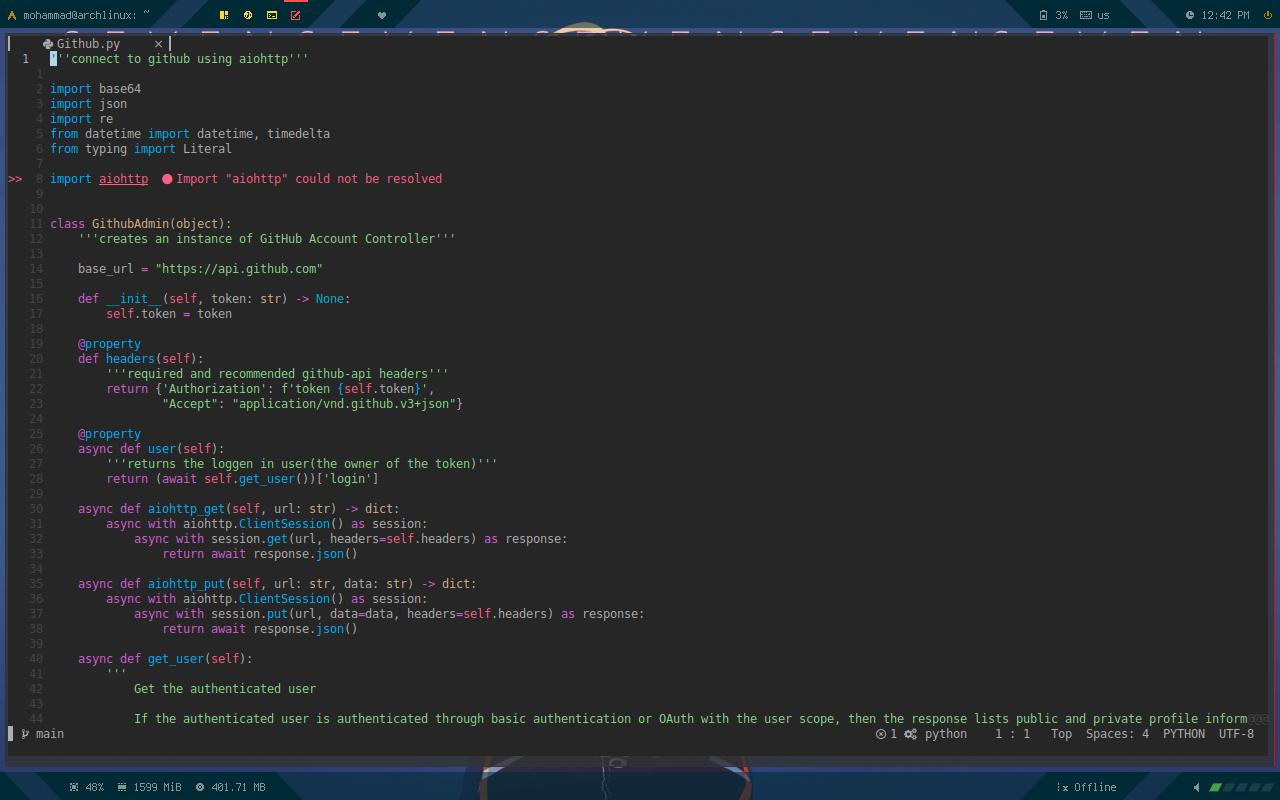Click the 'aiohttp_get' function name
This screenshot has width=1280, height=800.
click(x=187, y=509)
